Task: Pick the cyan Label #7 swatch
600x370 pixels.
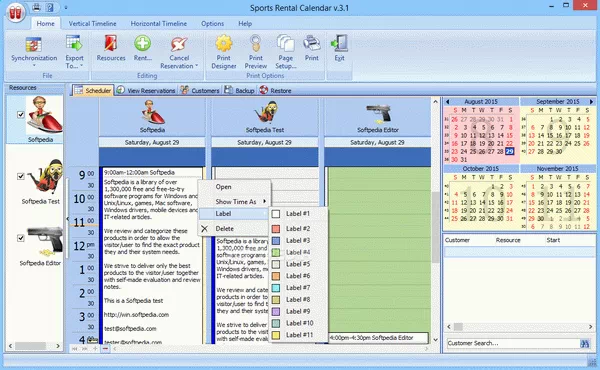Action: [276, 288]
